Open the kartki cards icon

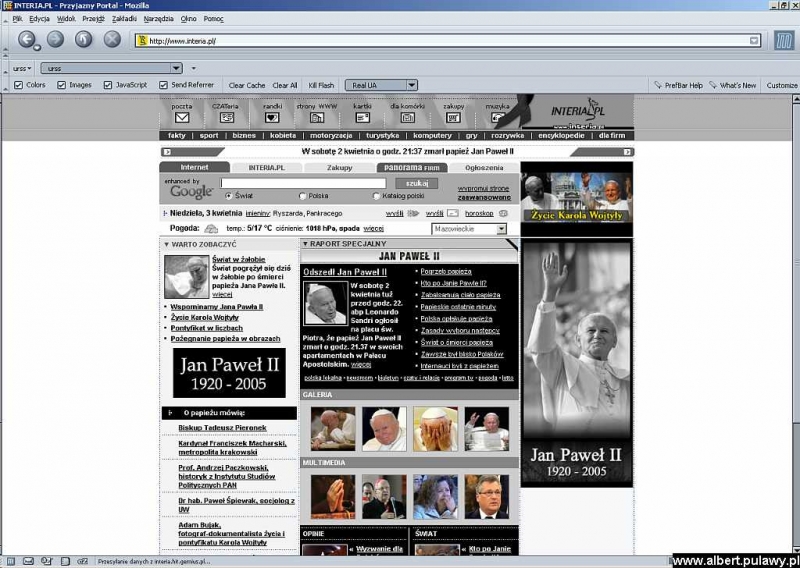click(362, 117)
